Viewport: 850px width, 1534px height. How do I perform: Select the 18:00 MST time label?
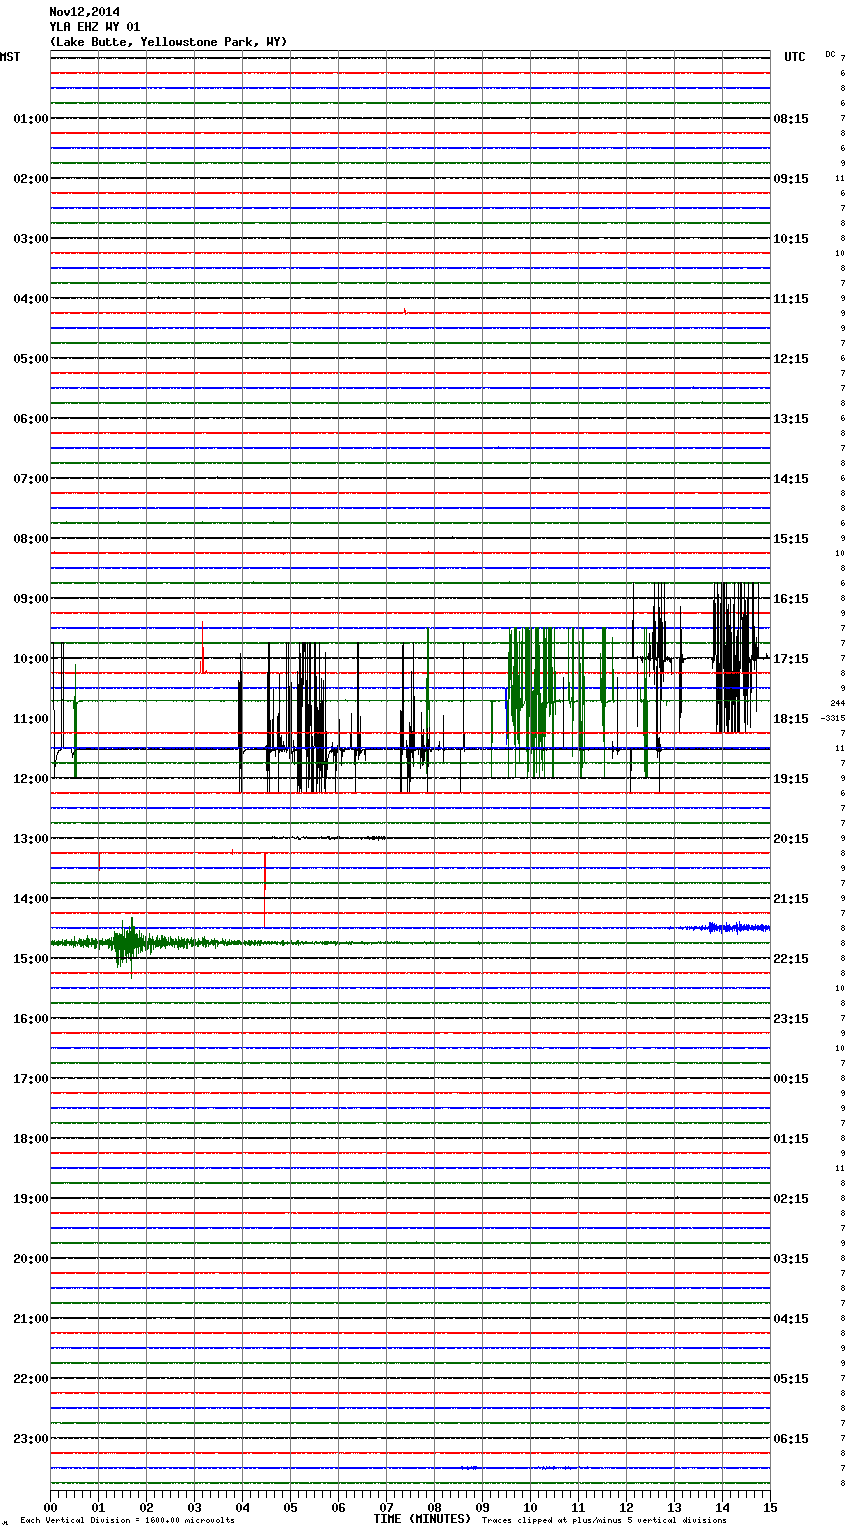pyautogui.click(x=31, y=1139)
